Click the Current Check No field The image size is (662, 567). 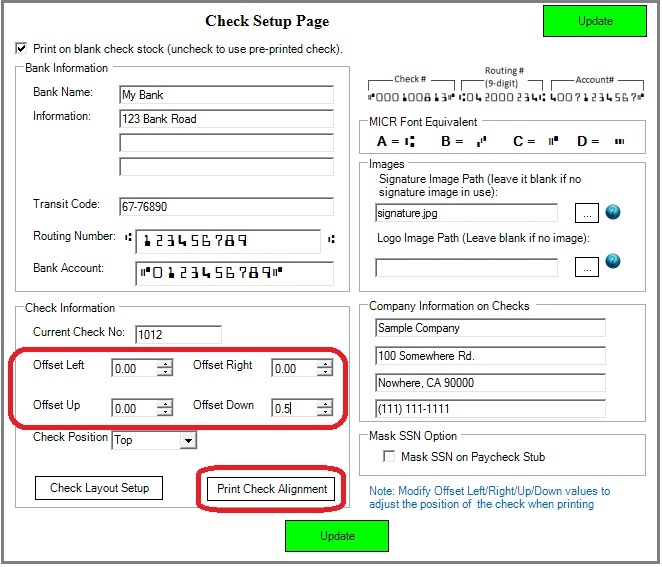coord(178,335)
